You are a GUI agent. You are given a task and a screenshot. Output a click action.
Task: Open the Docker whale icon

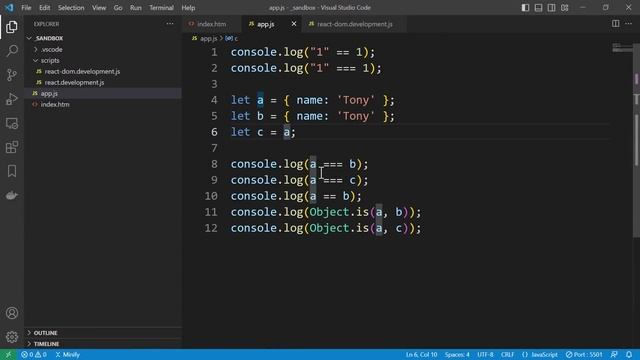click(x=12, y=196)
